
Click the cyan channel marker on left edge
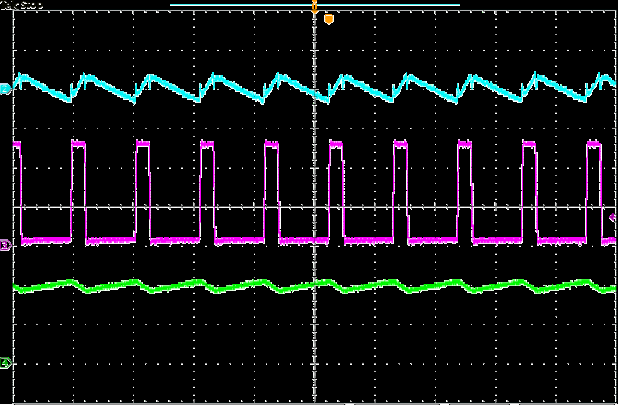tap(5, 89)
